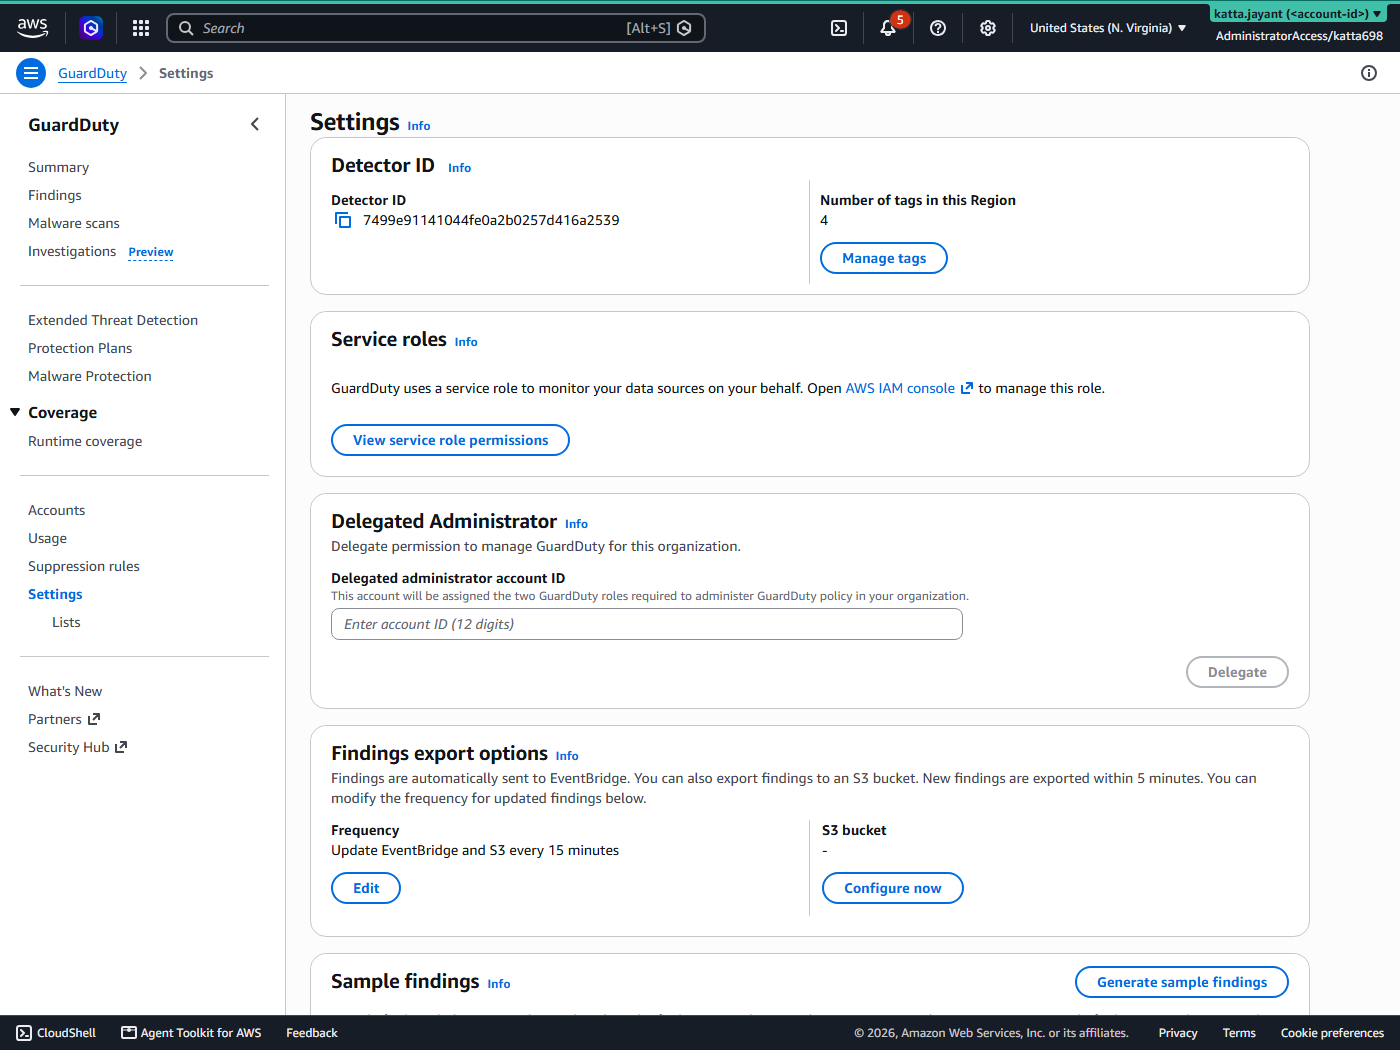The width and height of the screenshot is (1400, 1050).
Task: Click the Delegate button
Action: coord(1237,672)
